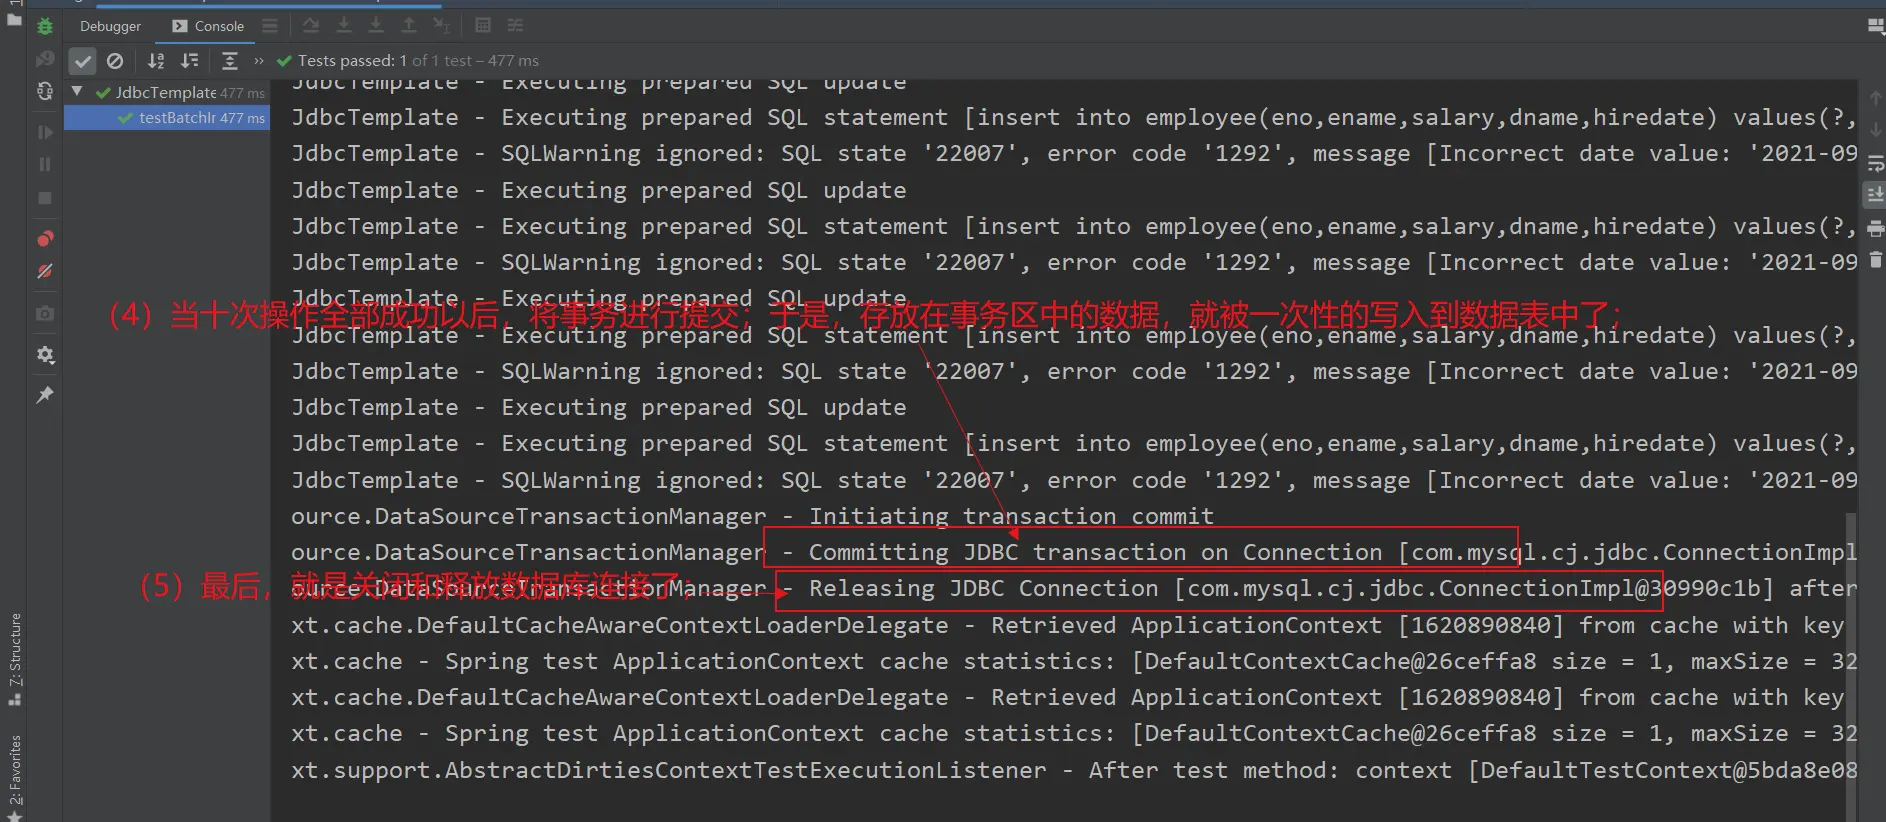This screenshot has width=1886, height=822.
Task: Switch to the Console tab
Action: (x=208, y=26)
